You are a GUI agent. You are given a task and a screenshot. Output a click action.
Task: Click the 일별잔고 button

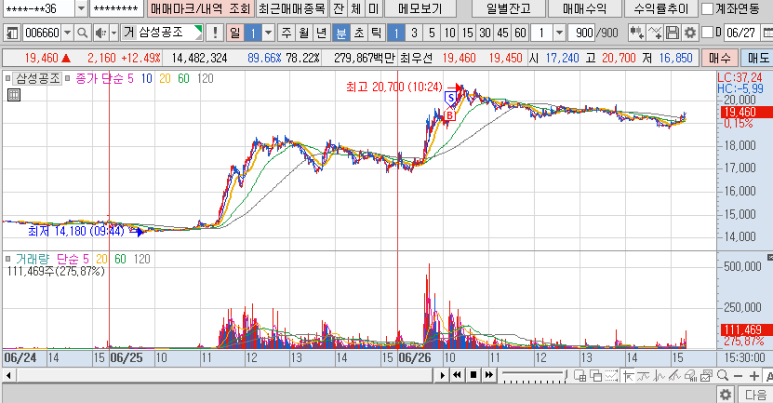pyautogui.click(x=508, y=8)
